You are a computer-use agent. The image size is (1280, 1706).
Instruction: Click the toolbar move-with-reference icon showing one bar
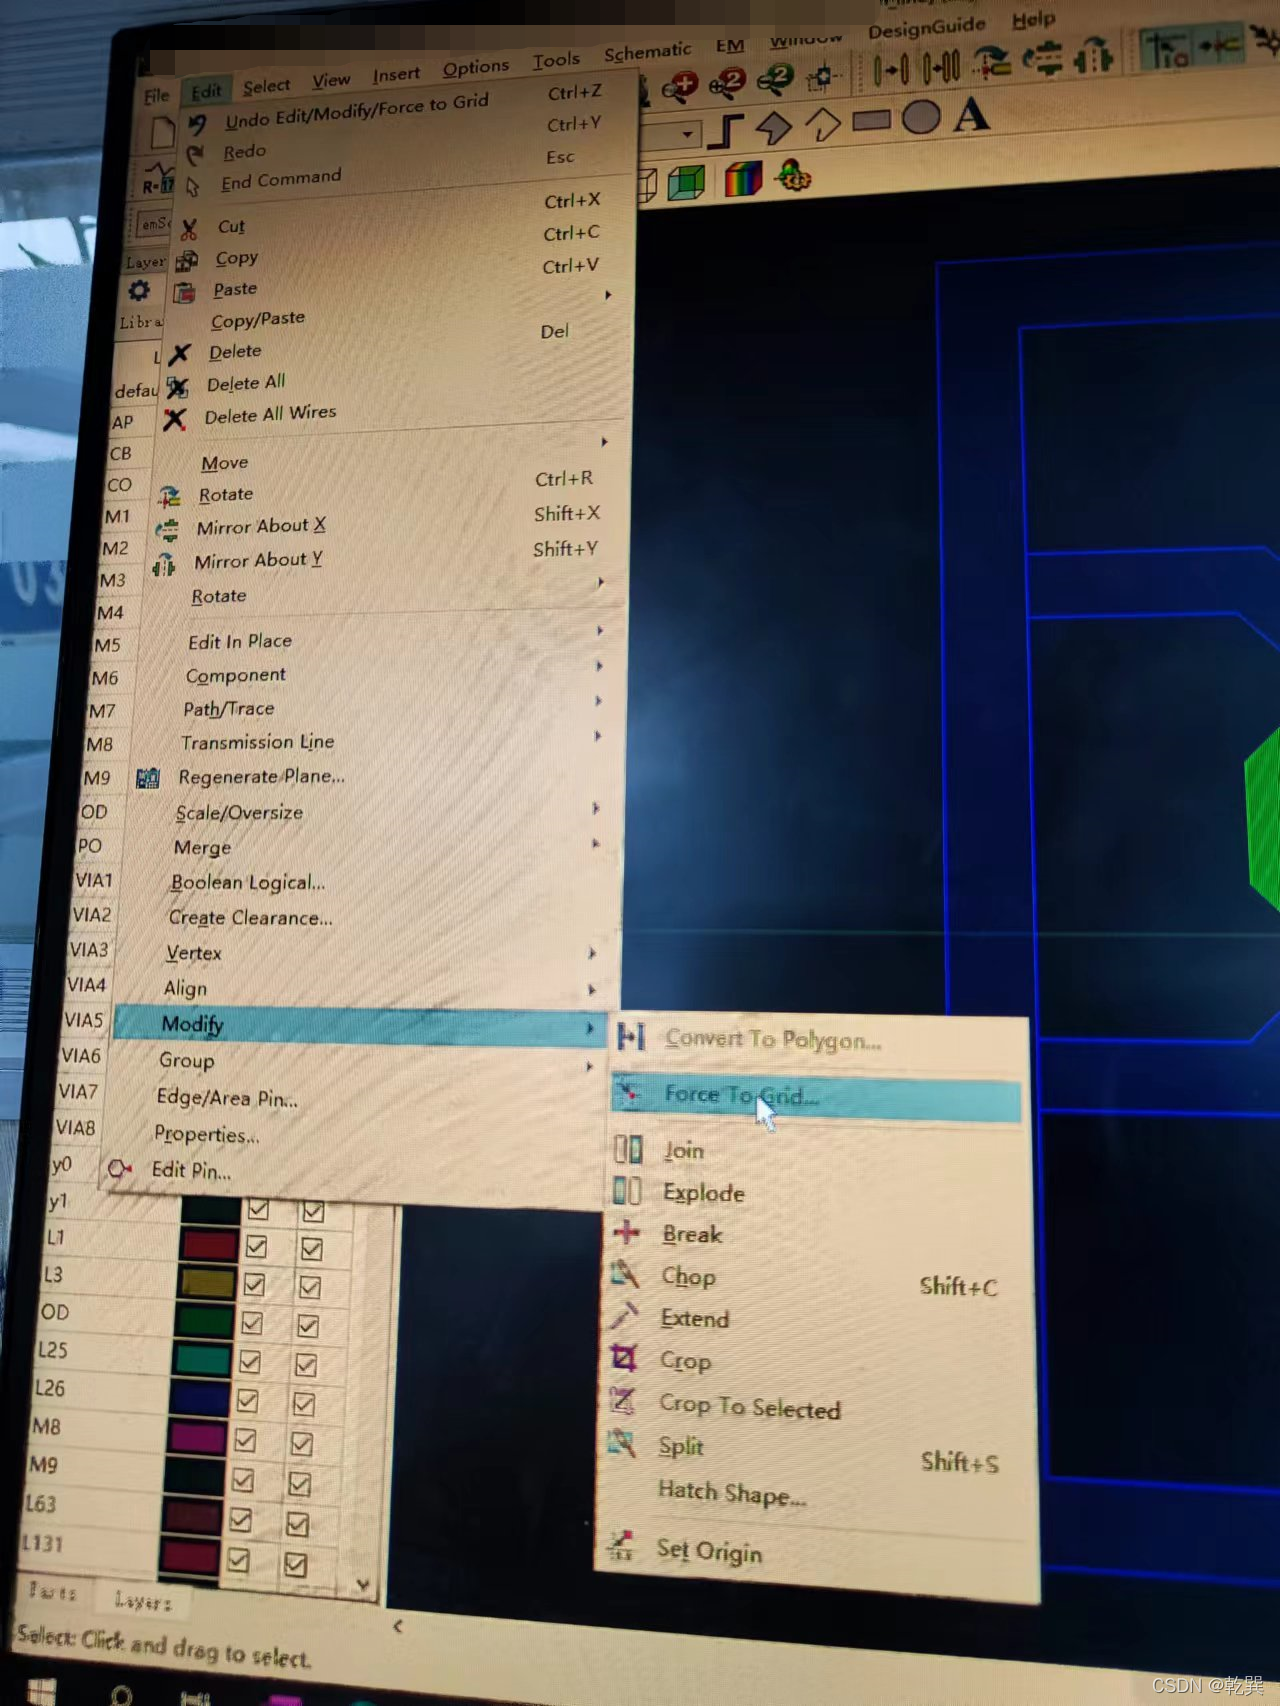click(x=890, y=69)
